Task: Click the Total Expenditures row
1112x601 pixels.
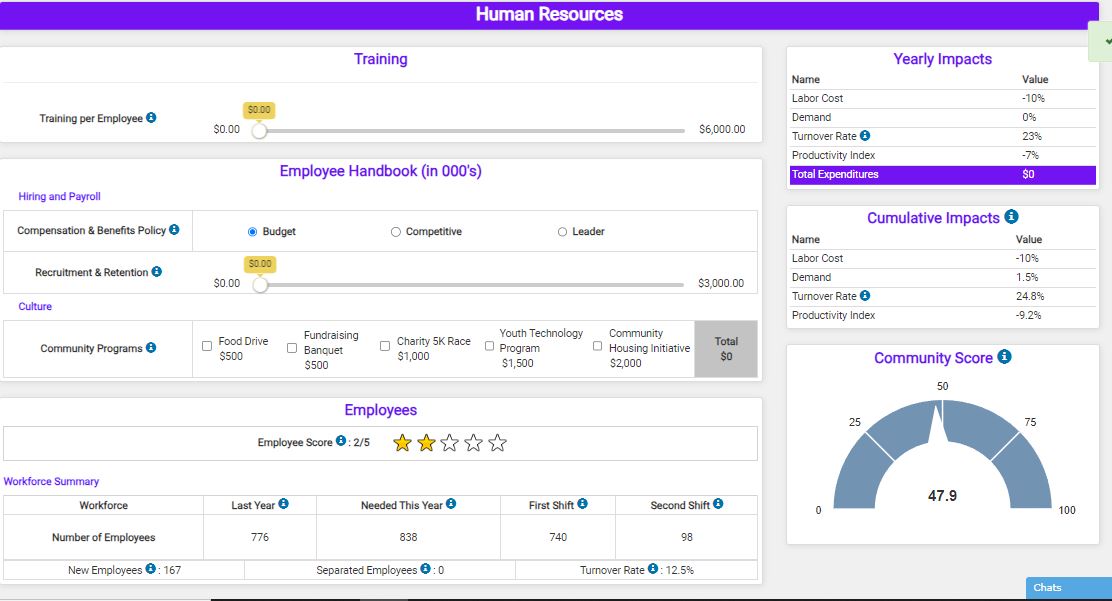Action: (943, 175)
